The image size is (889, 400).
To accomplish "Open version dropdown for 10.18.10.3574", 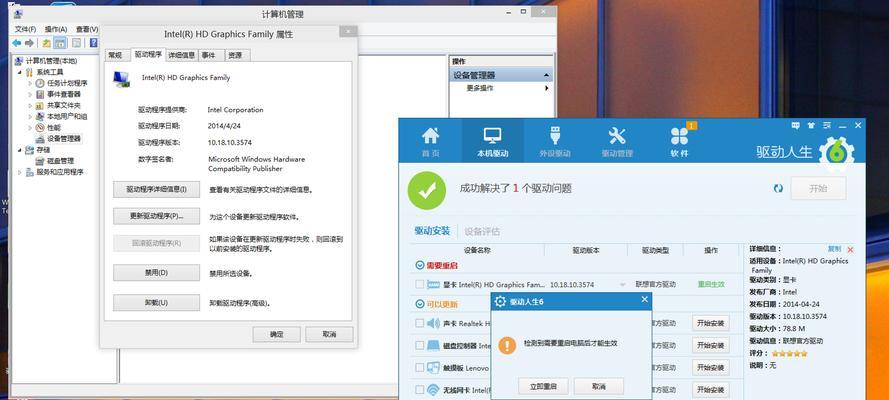I will coord(623,284).
